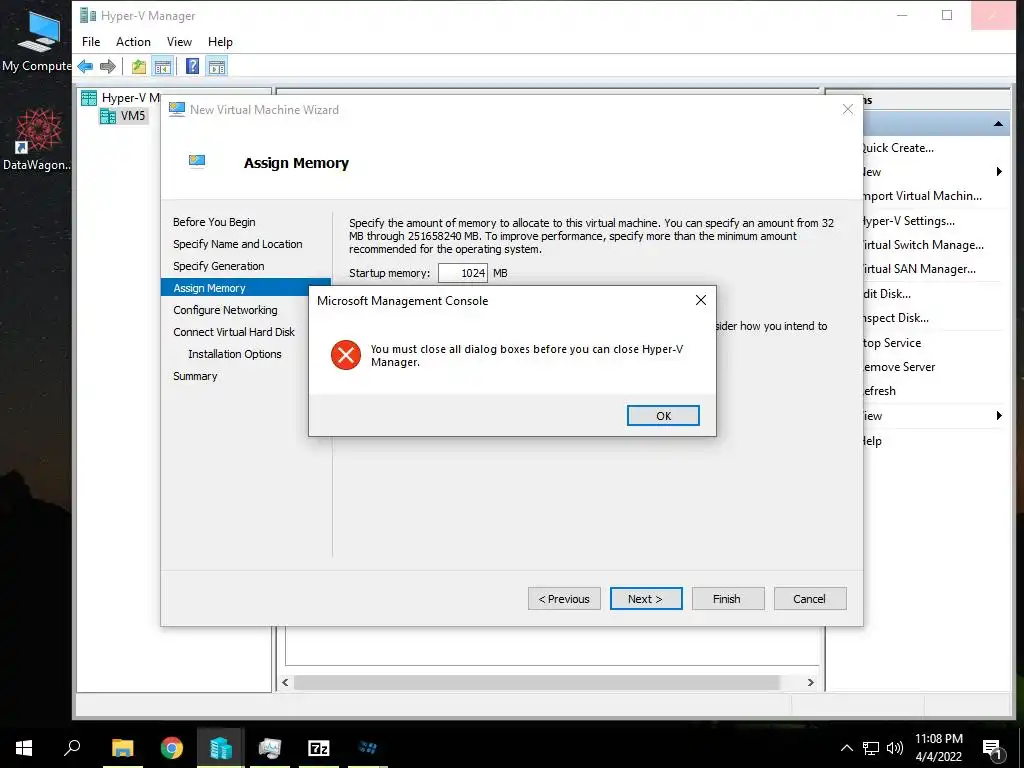Select the Summary wizard step
The width and height of the screenshot is (1024, 768).
[195, 376]
